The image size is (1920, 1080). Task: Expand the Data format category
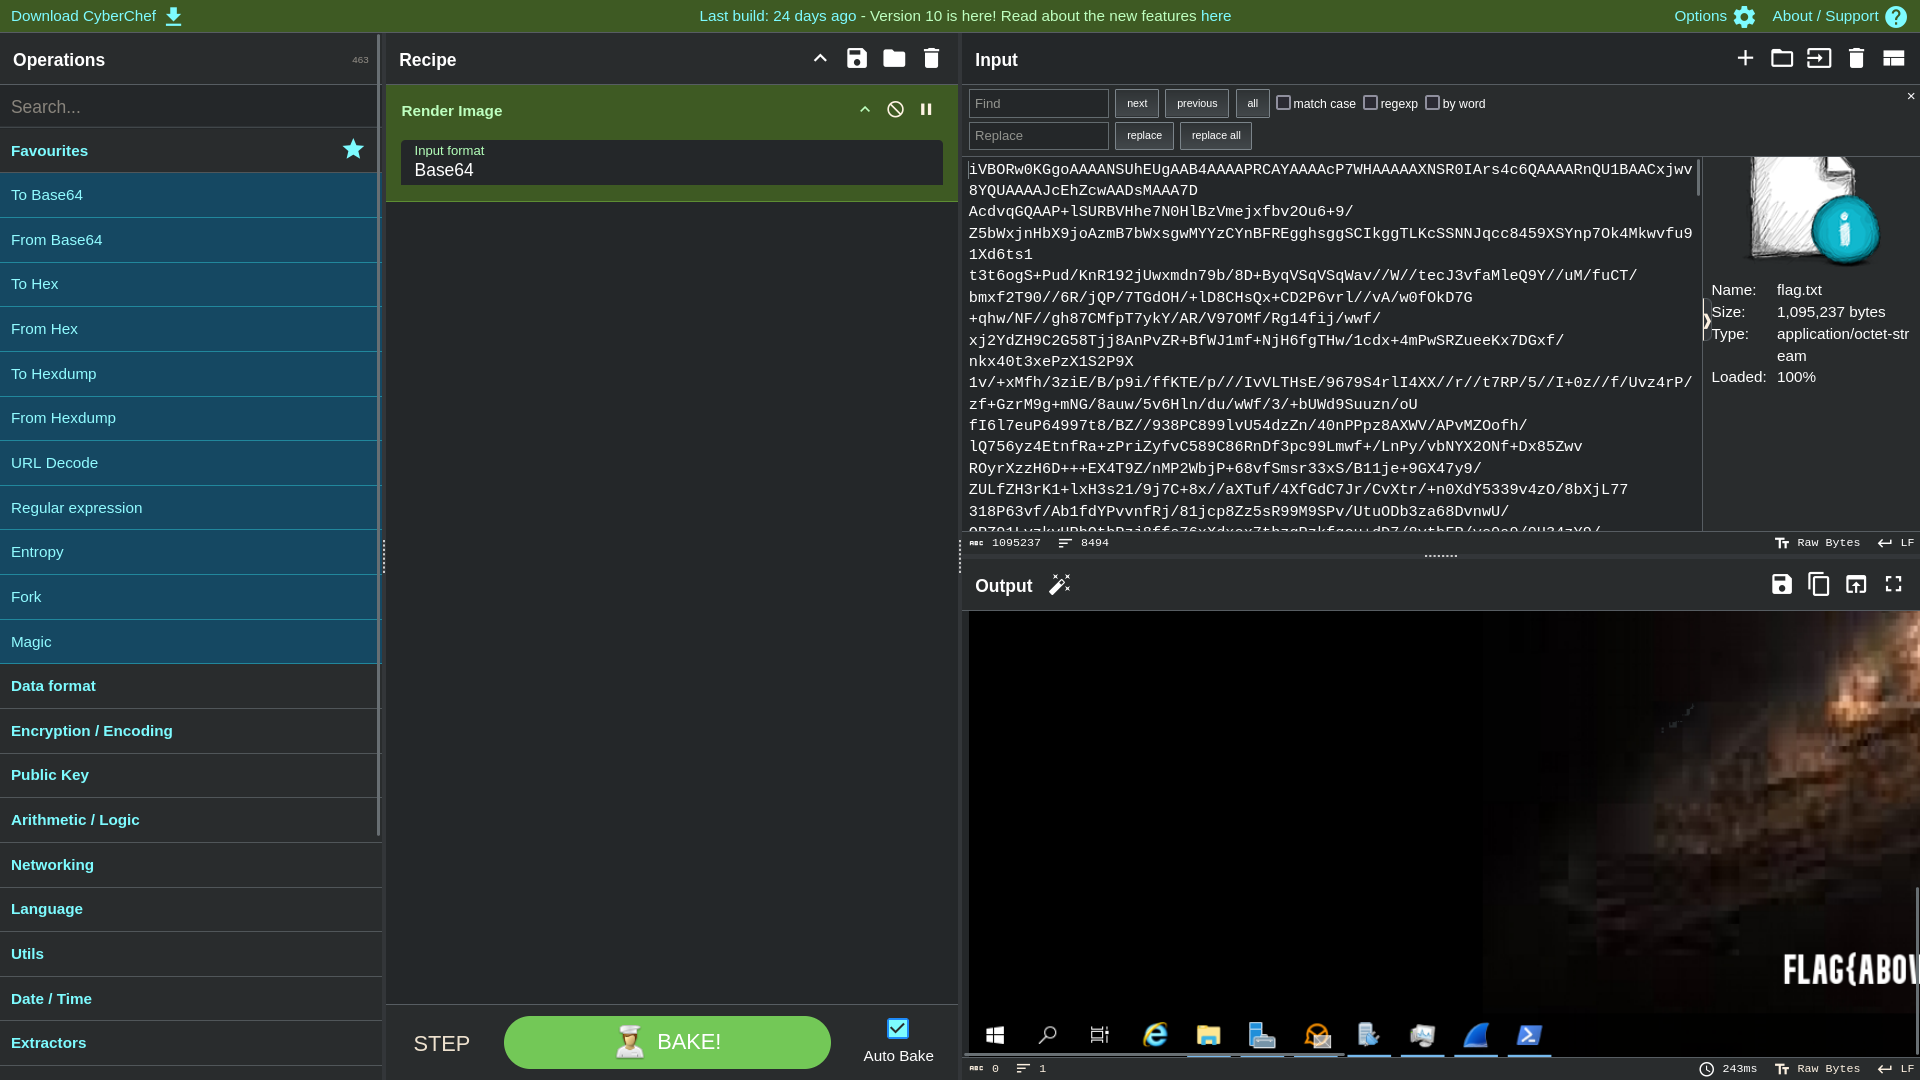point(54,686)
